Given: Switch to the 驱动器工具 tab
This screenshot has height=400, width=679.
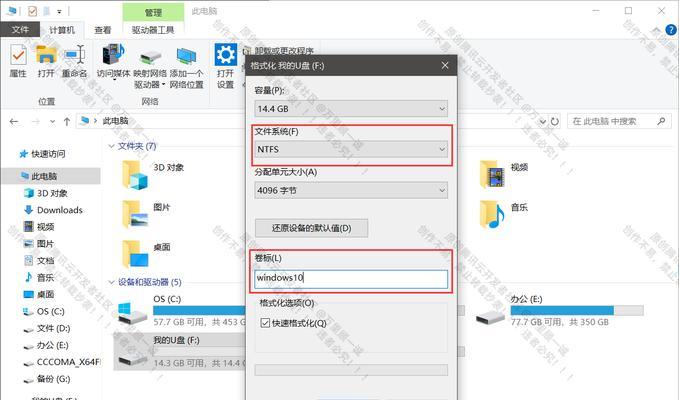Looking at the screenshot, I should tap(153, 30).
